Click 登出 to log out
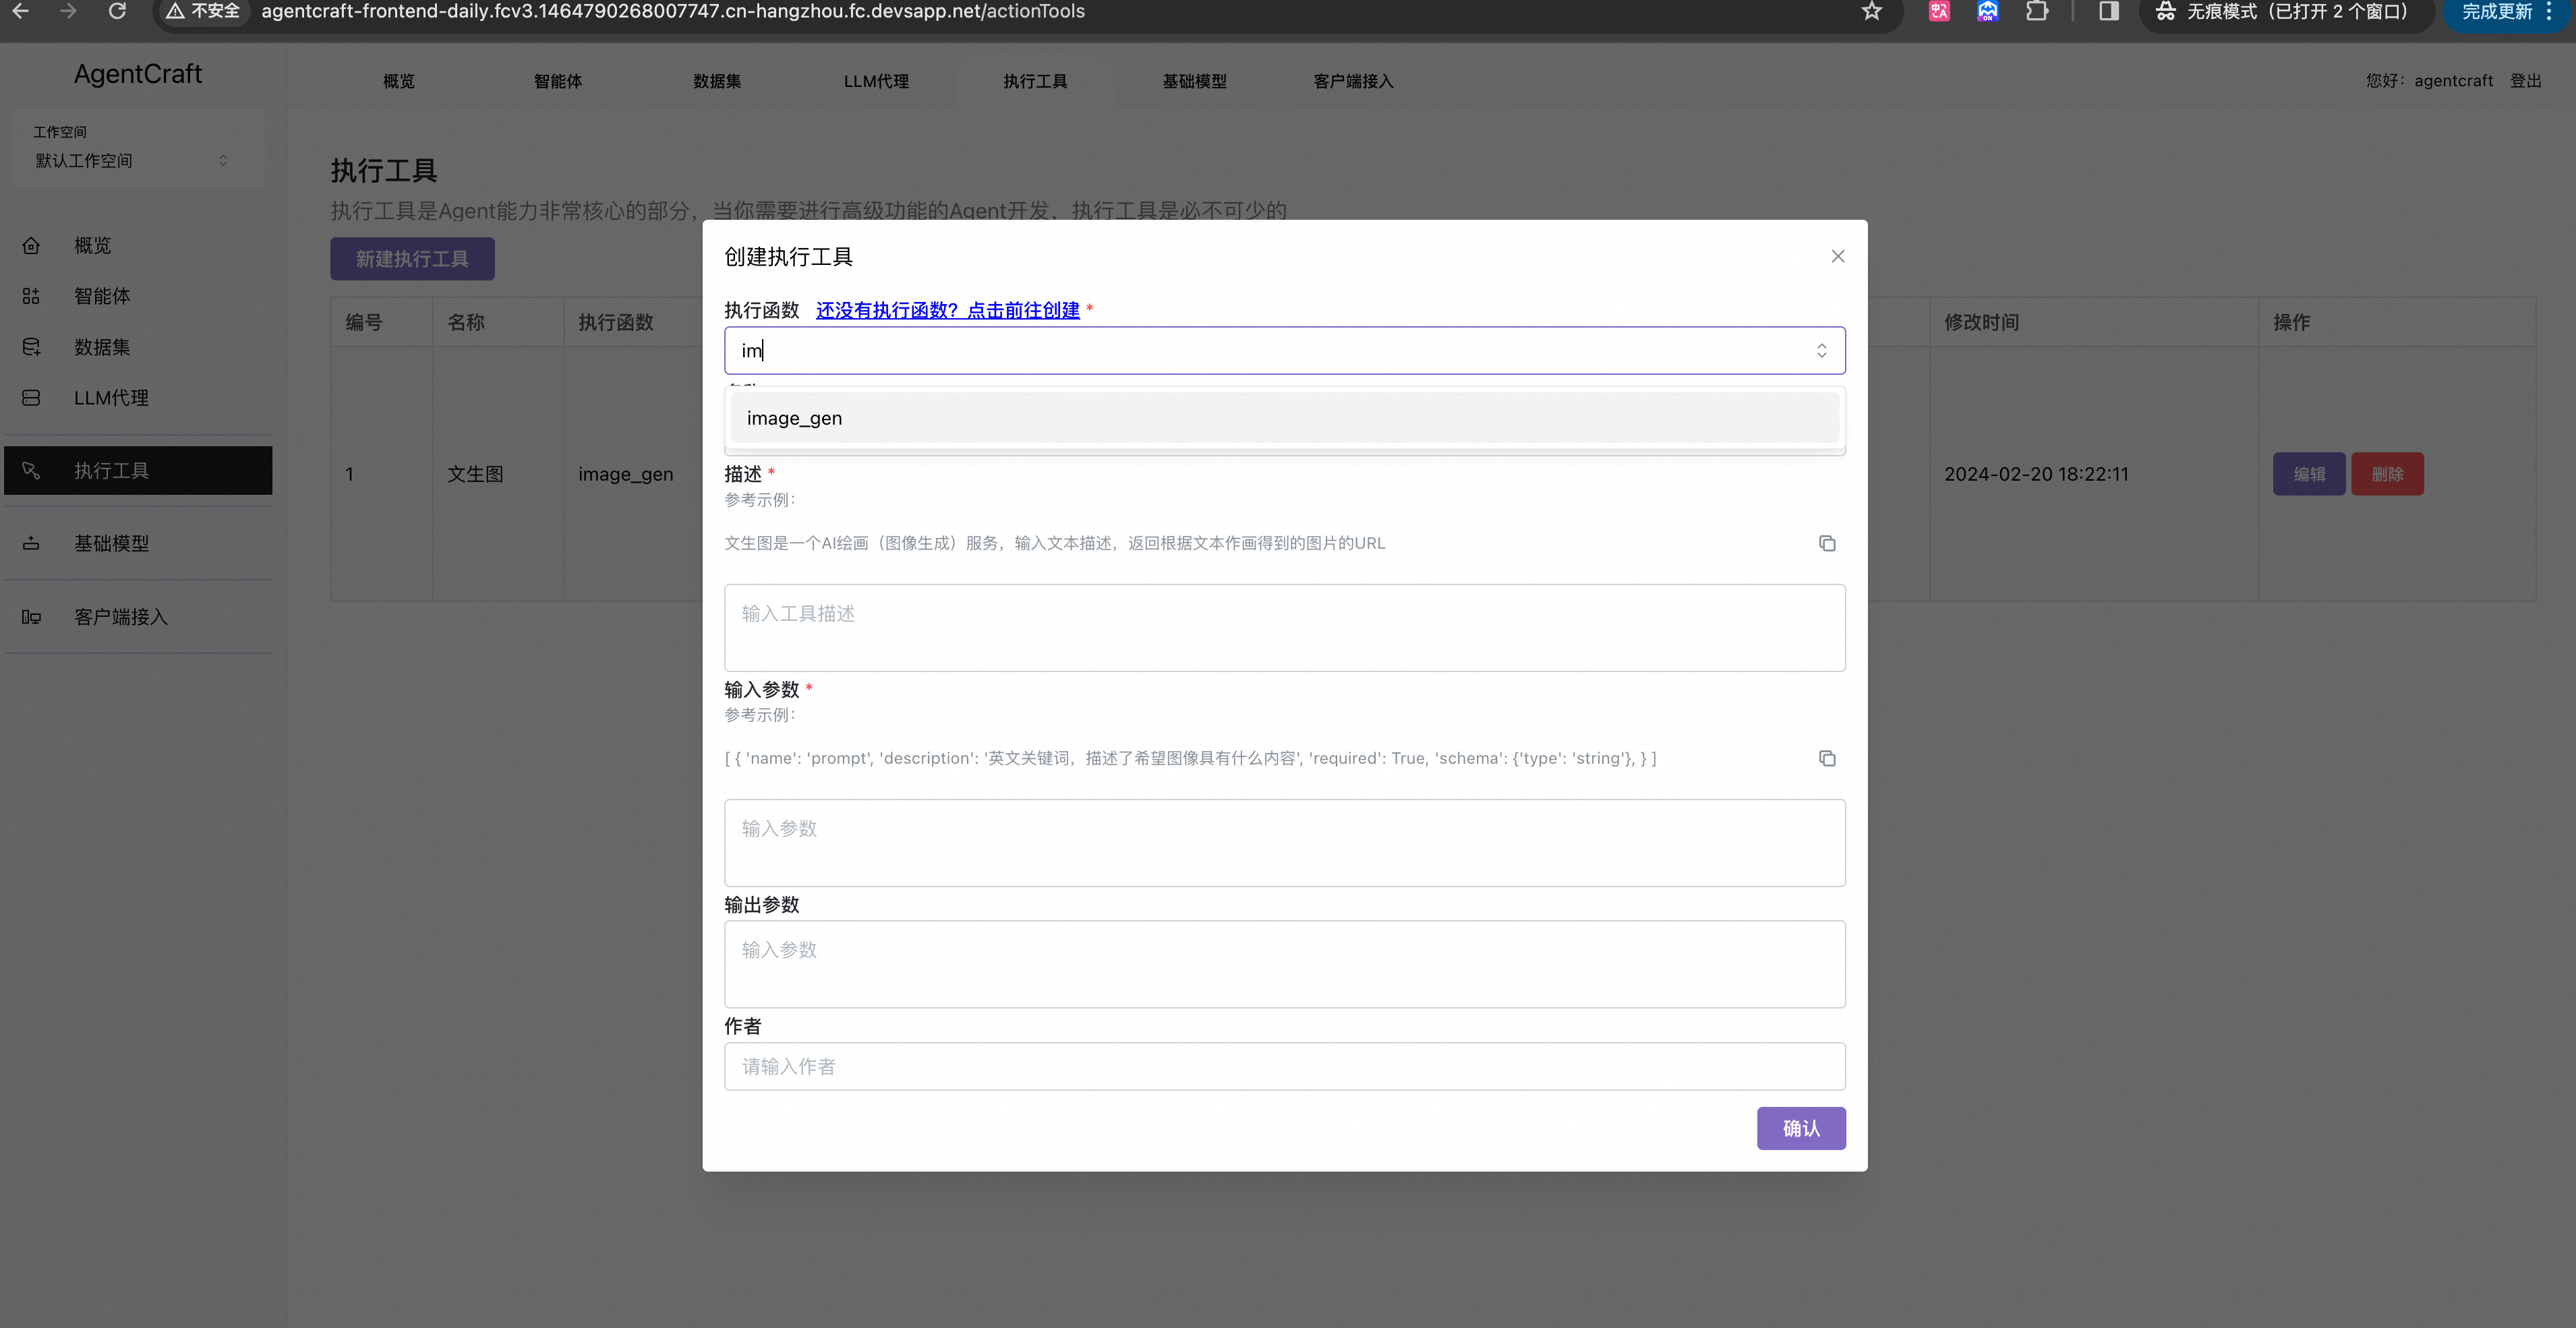Viewport: 2576px width, 1328px height. (x=2525, y=81)
